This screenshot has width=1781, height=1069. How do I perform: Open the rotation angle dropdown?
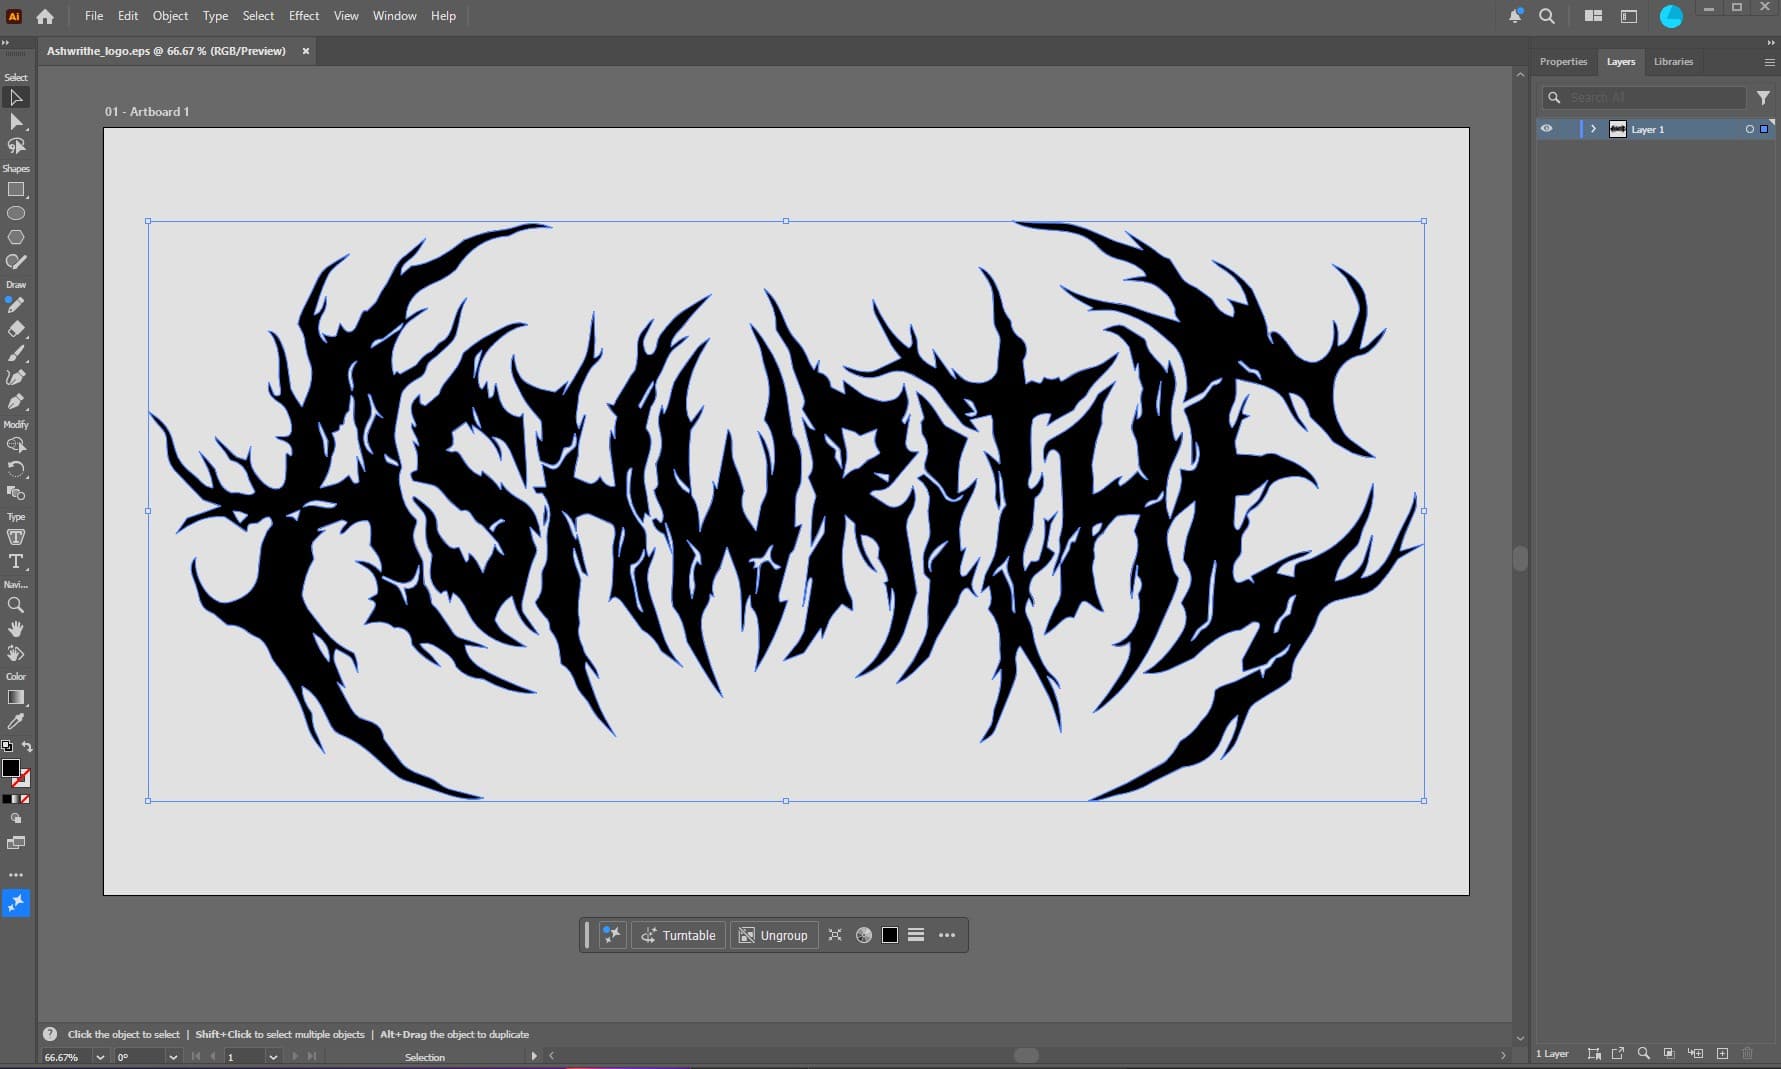click(x=173, y=1057)
